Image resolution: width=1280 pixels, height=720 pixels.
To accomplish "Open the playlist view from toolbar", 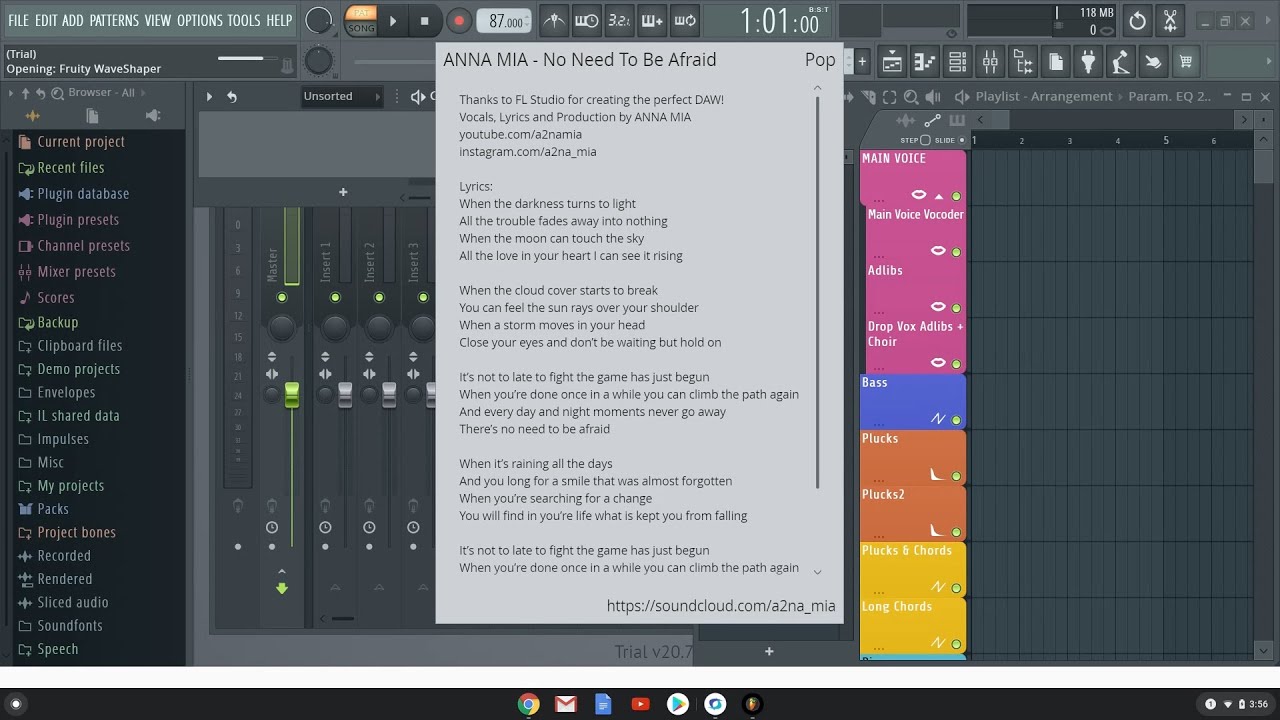I will [x=892, y=62].
